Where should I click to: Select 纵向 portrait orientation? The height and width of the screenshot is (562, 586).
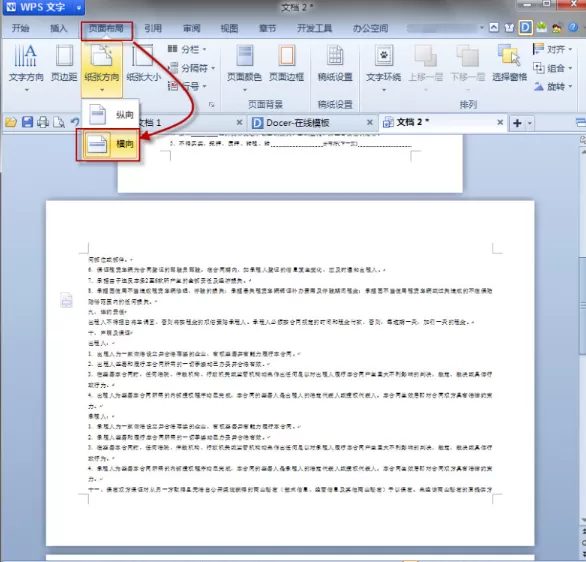click(x=111, y=114)
